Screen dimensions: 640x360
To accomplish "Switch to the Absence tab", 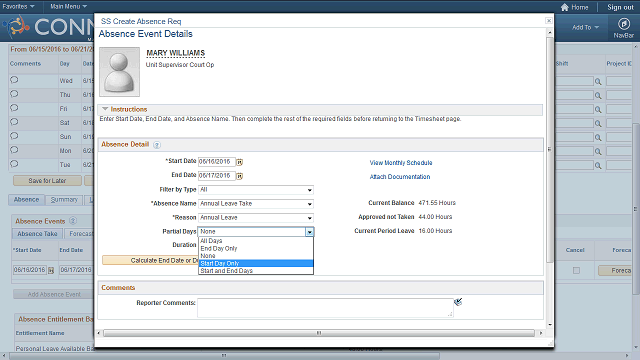I will point(27,200).
